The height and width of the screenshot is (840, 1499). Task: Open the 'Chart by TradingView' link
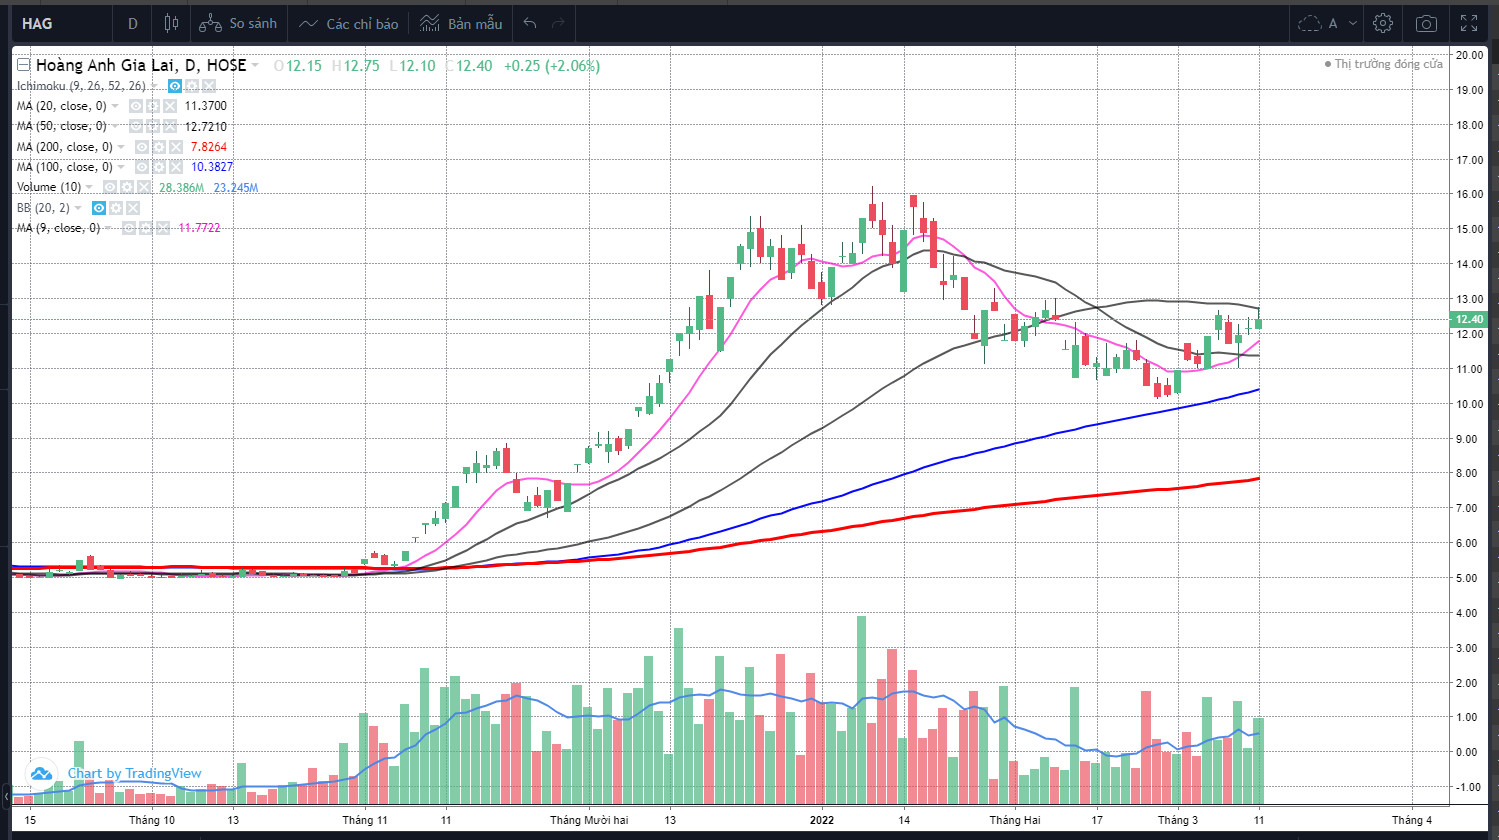[134, 773]
